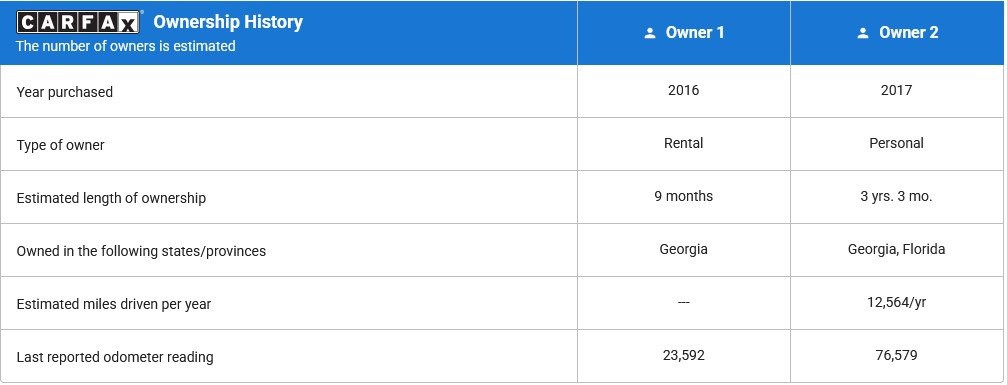This screenshot has width=1007, height=385.
Task: Click the Year purchased row label
Action: (65, 92)
